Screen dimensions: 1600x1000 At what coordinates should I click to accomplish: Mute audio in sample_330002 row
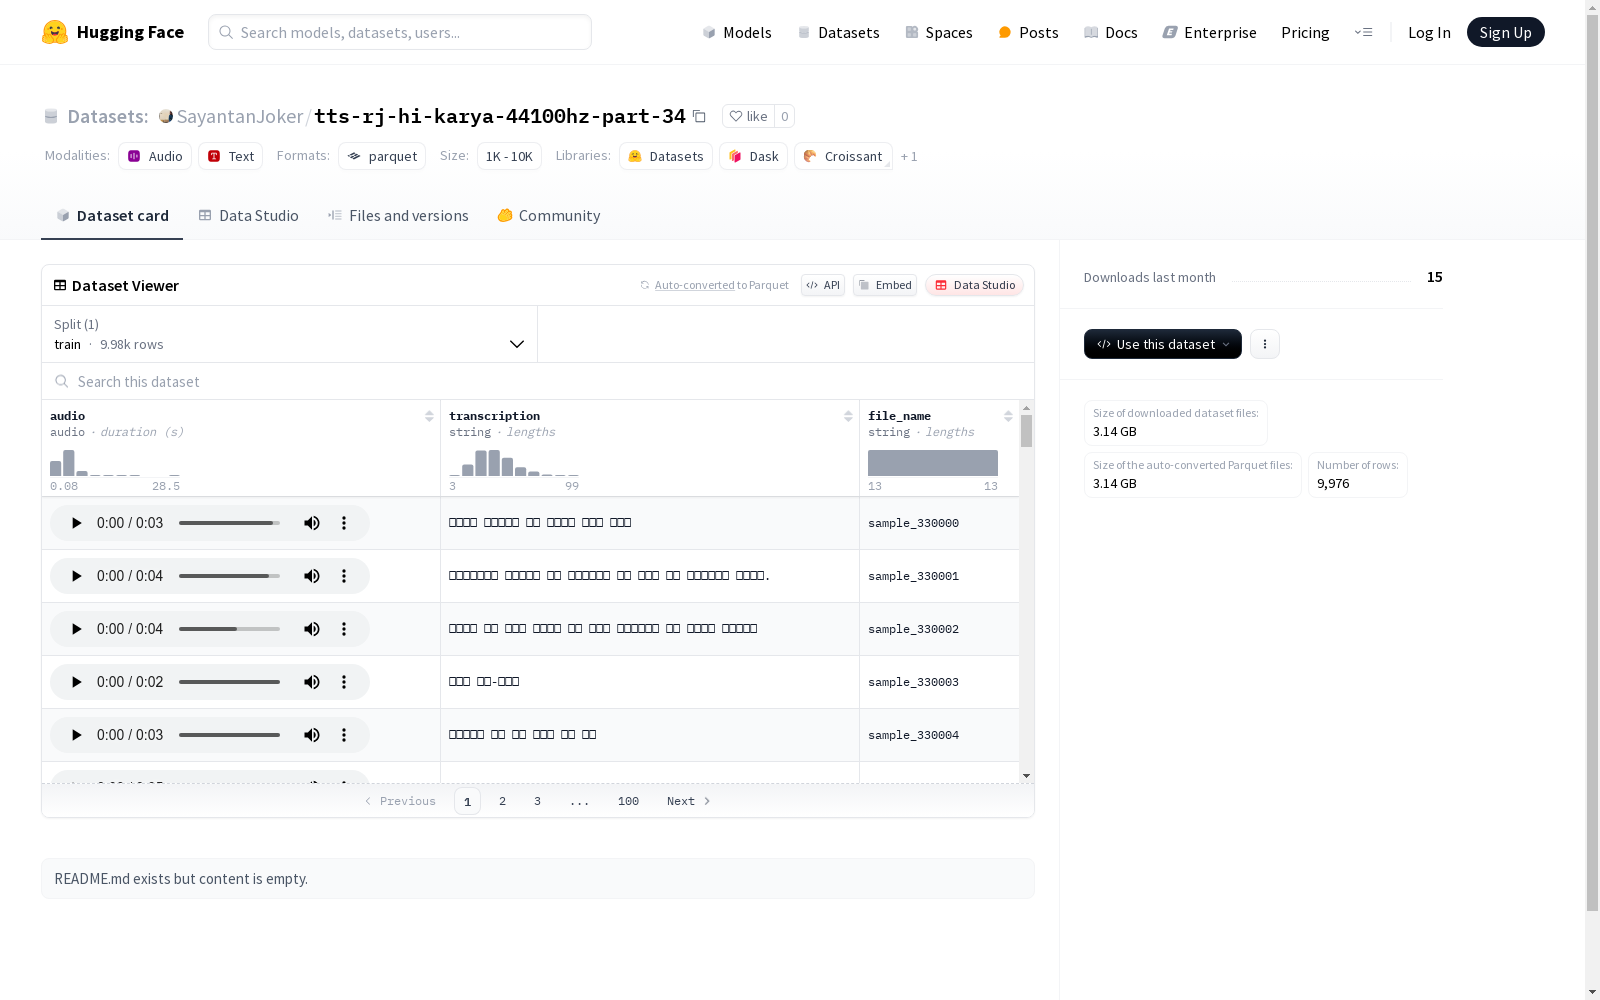coord(312,629)
